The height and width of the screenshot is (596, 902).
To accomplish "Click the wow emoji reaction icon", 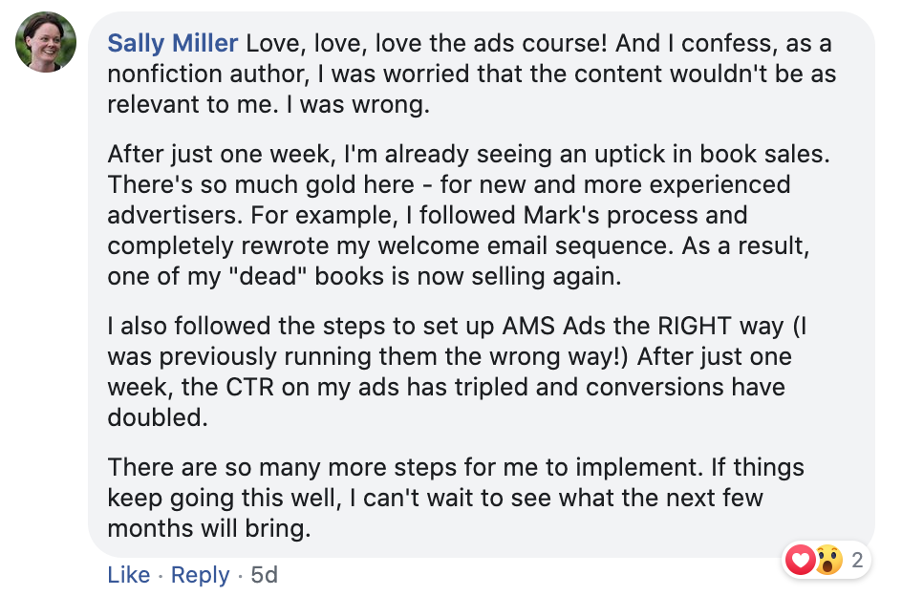I will [828, 560].
